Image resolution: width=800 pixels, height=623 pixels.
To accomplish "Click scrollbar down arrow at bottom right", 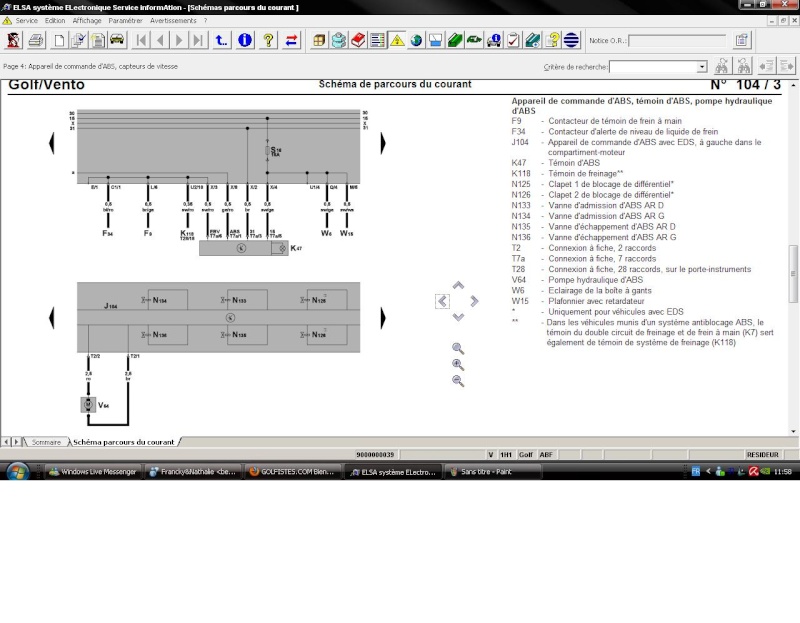I will tap(793, 432).
